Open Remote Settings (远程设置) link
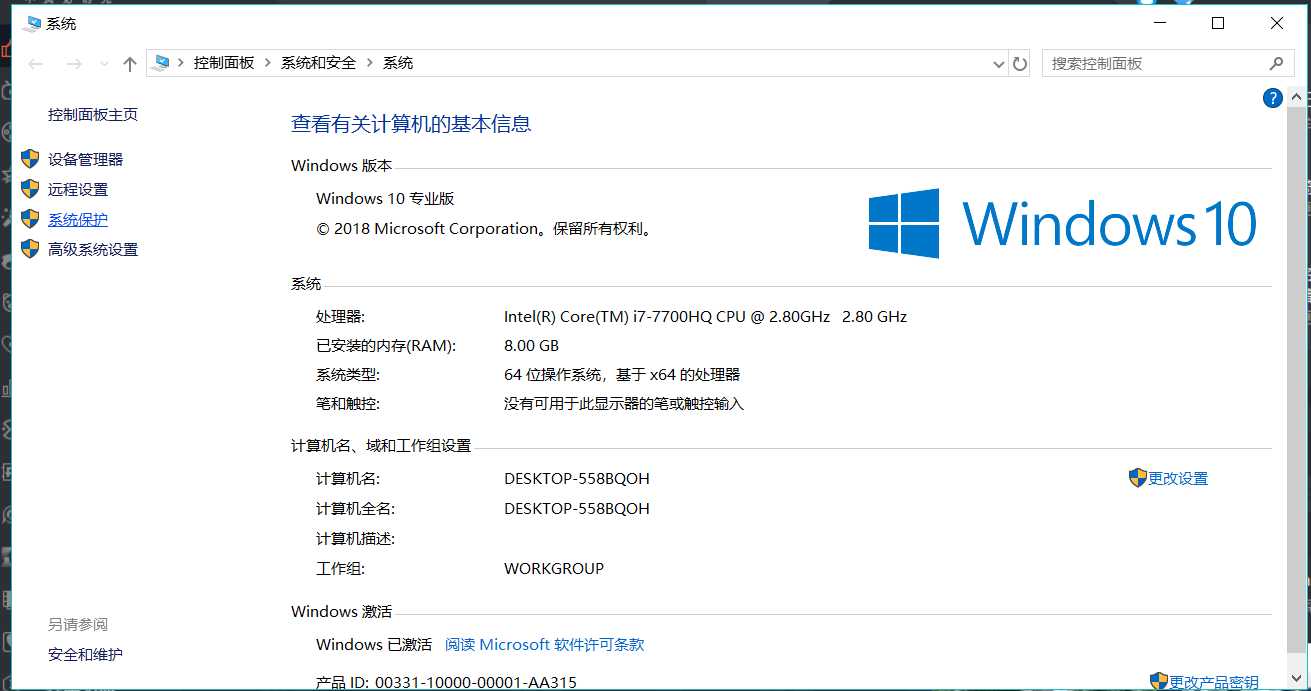The width and height of the screenshot is (1311, 691). (78, 189)
